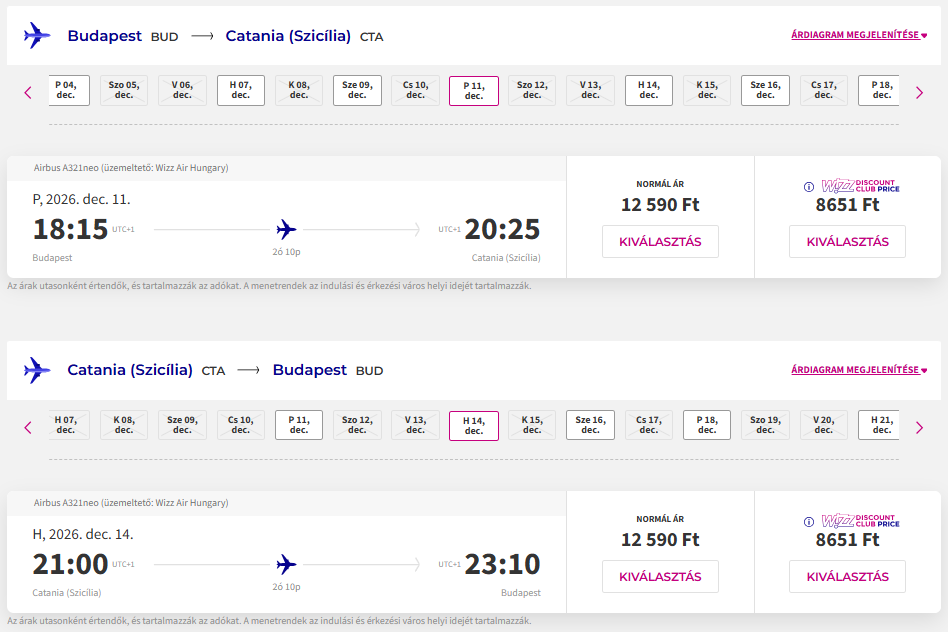Click info icon next to outbound Wizz Discount Club price

809,187
